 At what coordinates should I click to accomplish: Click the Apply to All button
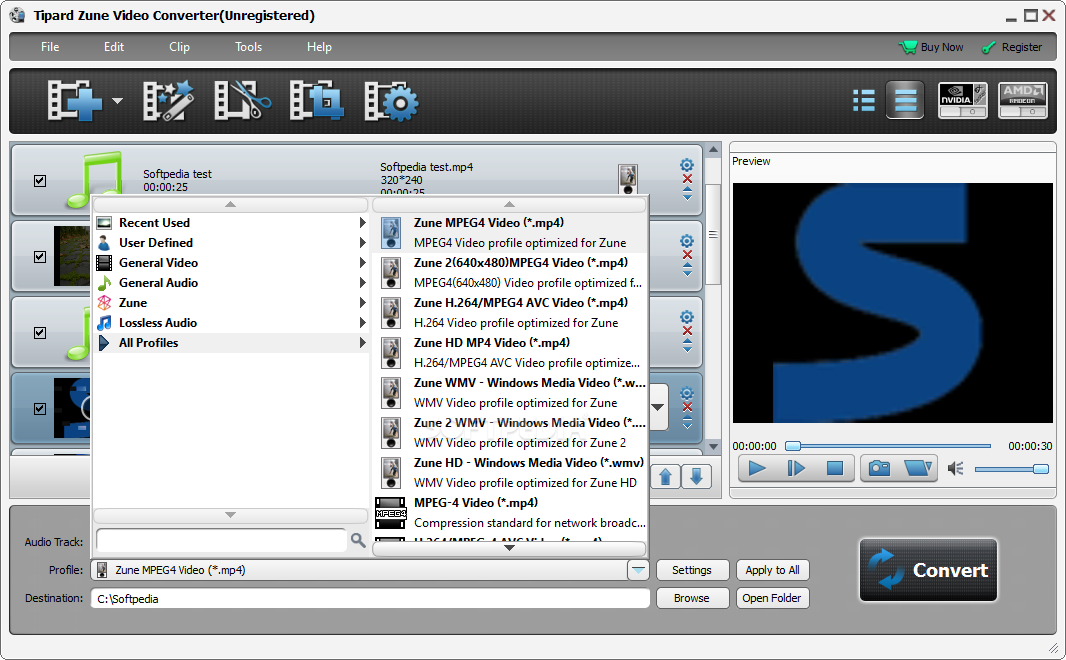coord(772,570)
